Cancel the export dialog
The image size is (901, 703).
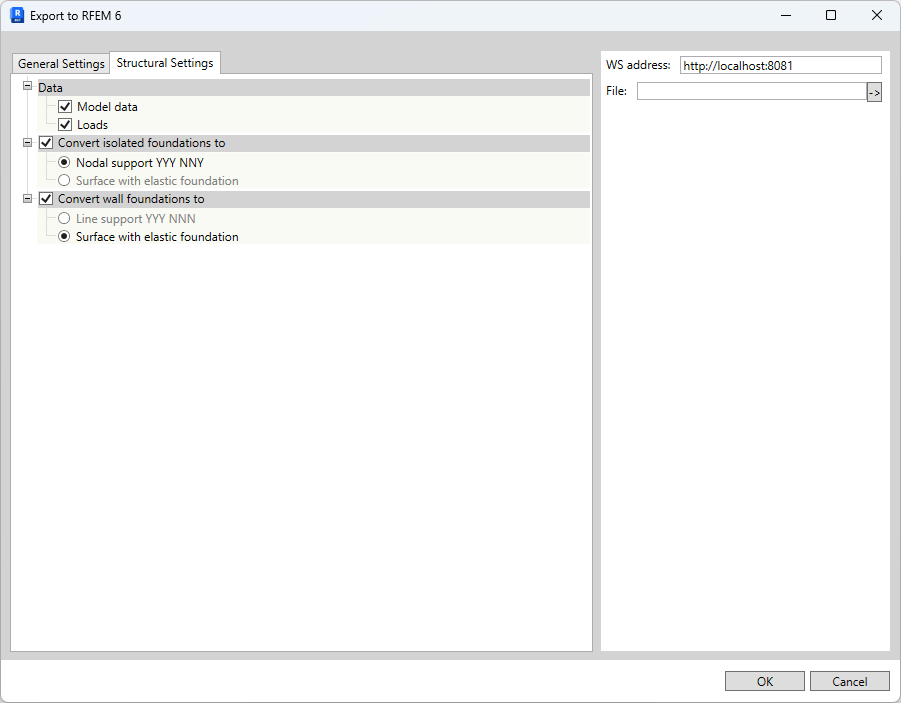point(849,681)
